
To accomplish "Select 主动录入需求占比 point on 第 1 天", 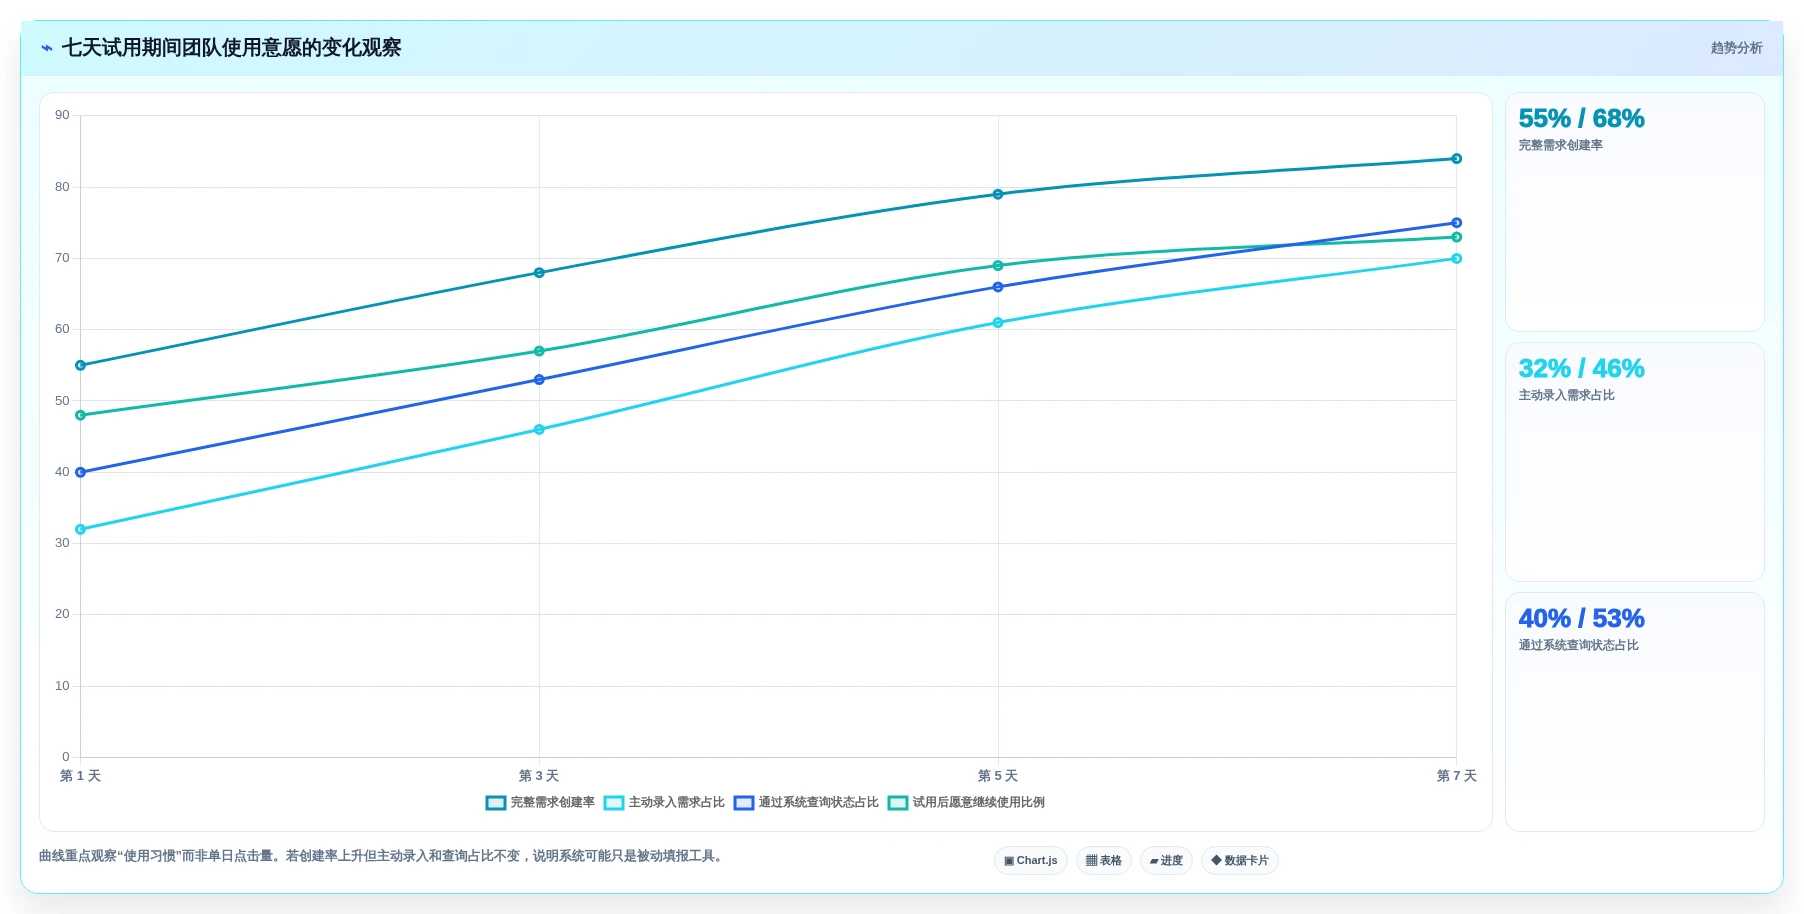I will pos(81,529).
